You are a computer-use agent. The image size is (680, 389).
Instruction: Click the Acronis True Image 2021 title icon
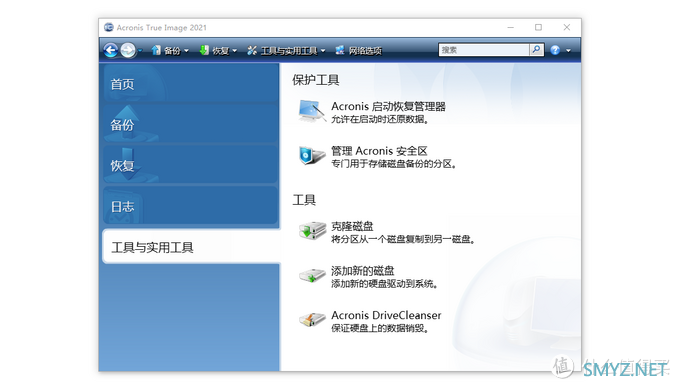coord(108,27)
